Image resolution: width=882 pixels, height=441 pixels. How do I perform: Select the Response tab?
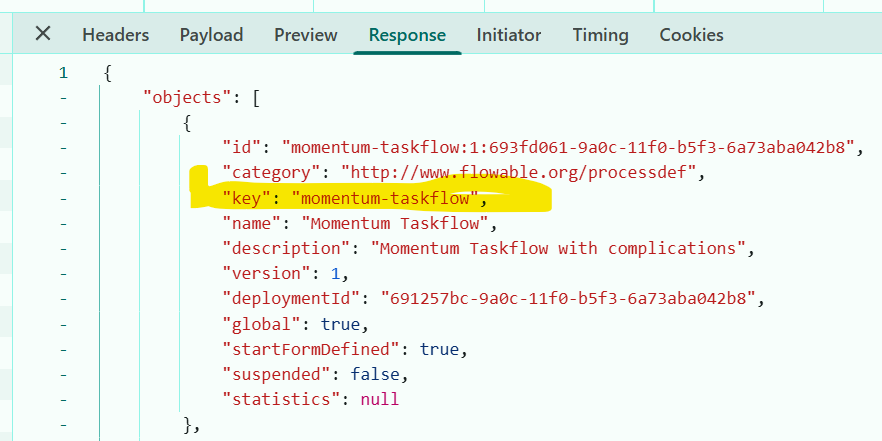coord(407,35)
